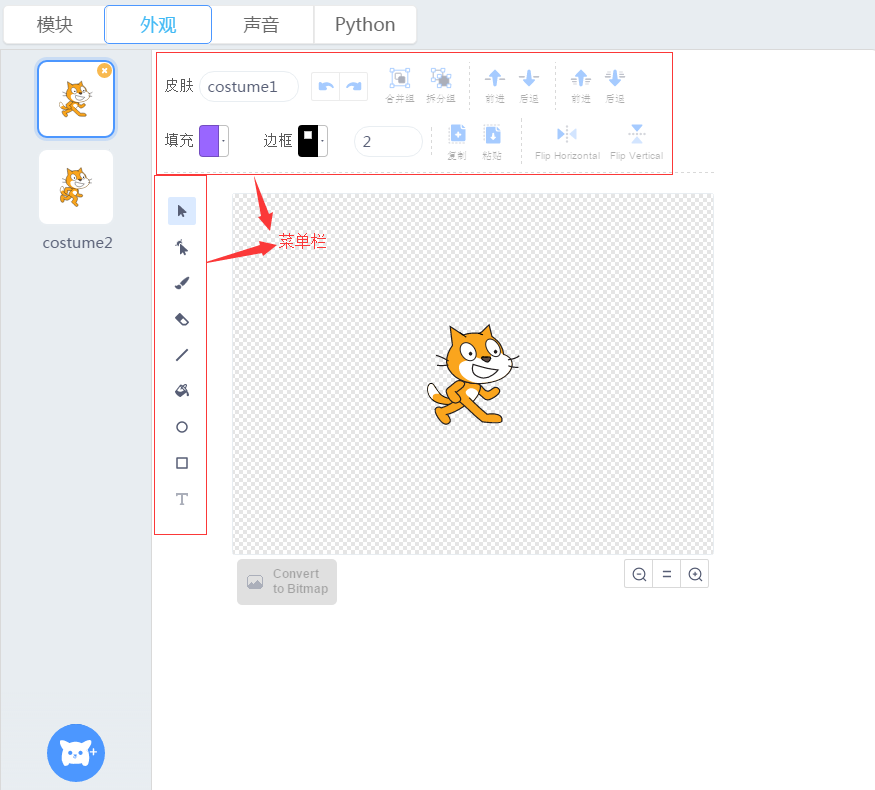Switch to the 模块 tab
The height and width of the screenshot is (790, 875).
54,25
